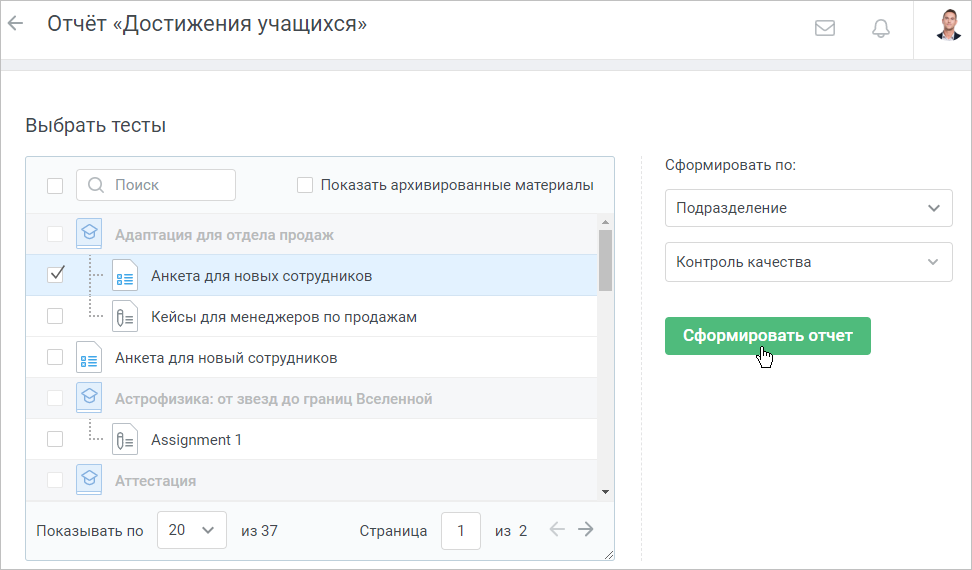Open the Контроль качества dropdown

(808, 262)
